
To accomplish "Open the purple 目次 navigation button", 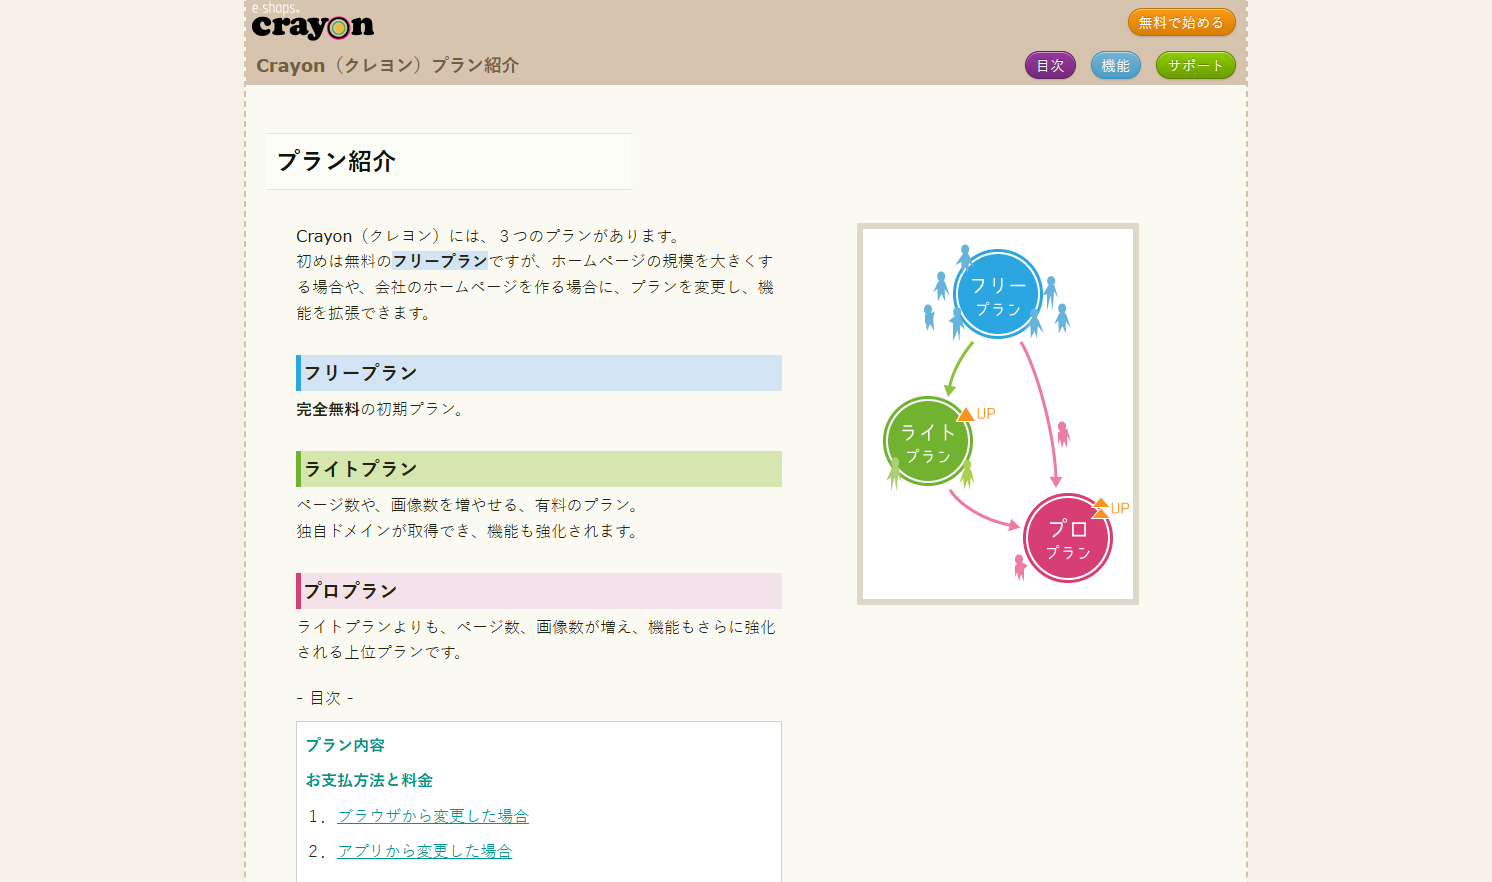I will [x=1050, y=64].
